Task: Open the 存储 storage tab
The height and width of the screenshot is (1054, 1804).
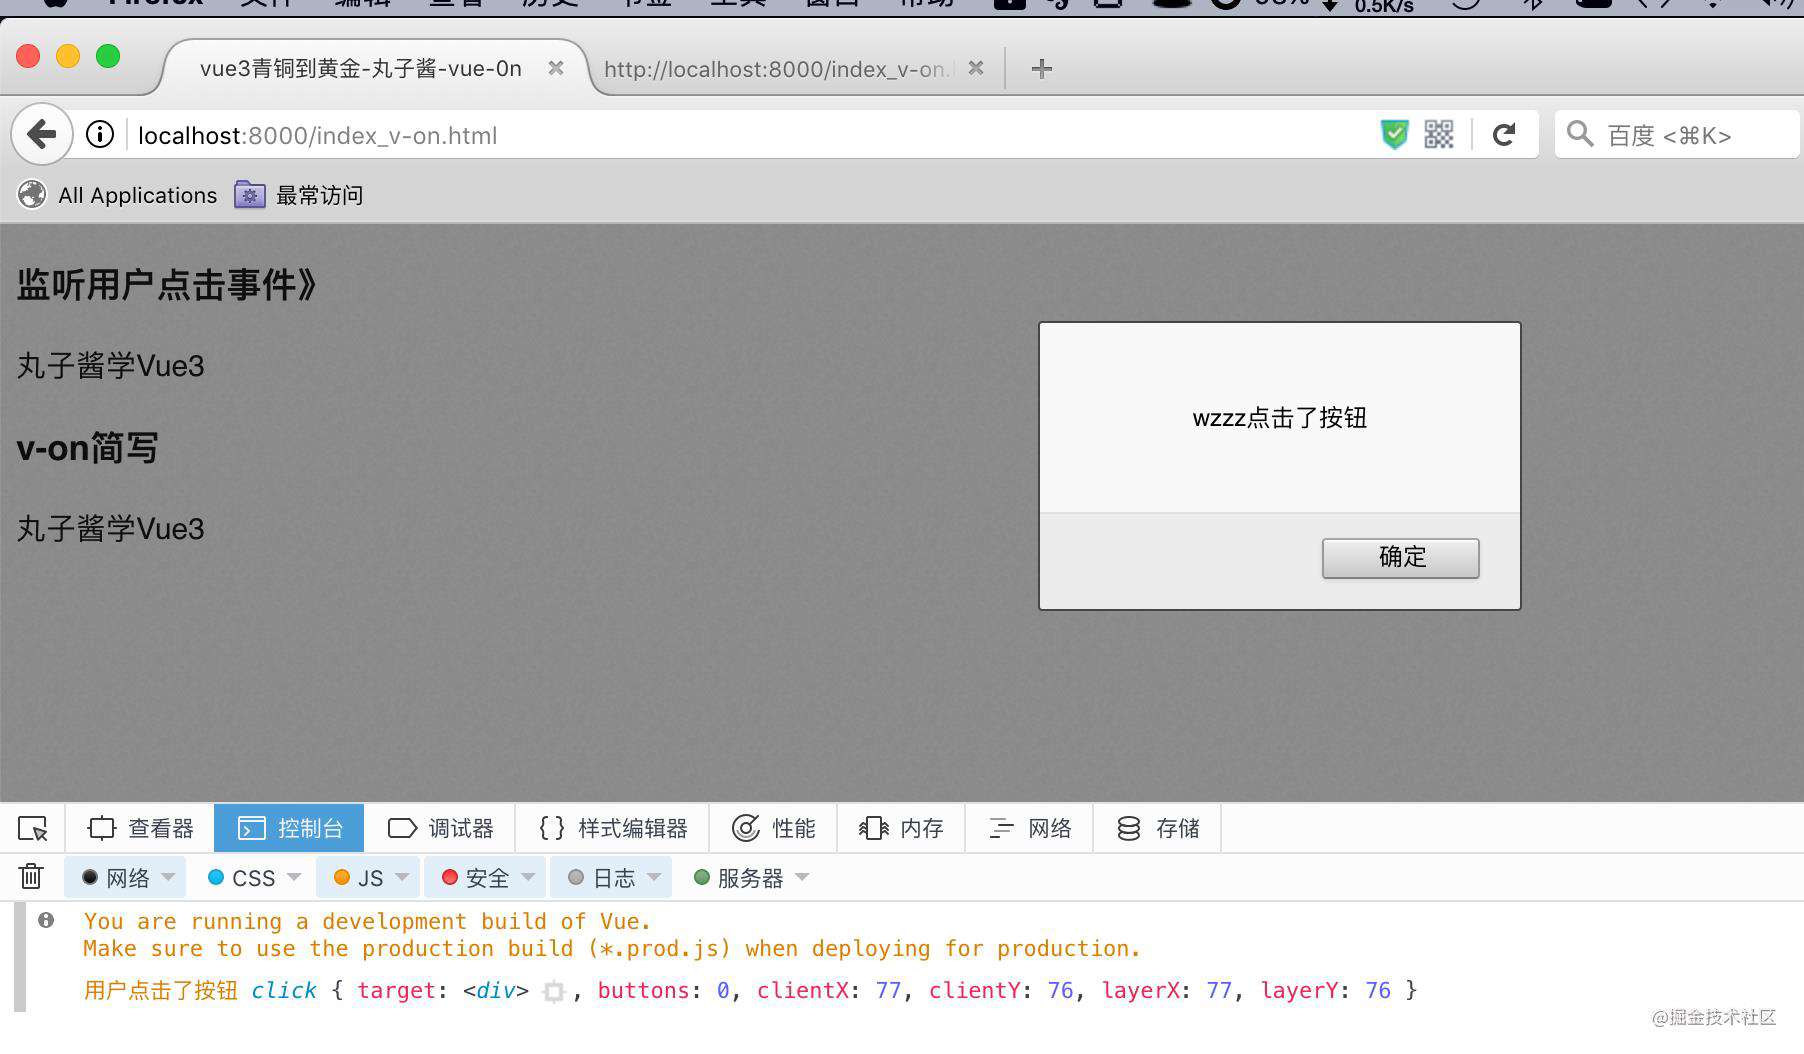Action: [x=1158, y=828]
